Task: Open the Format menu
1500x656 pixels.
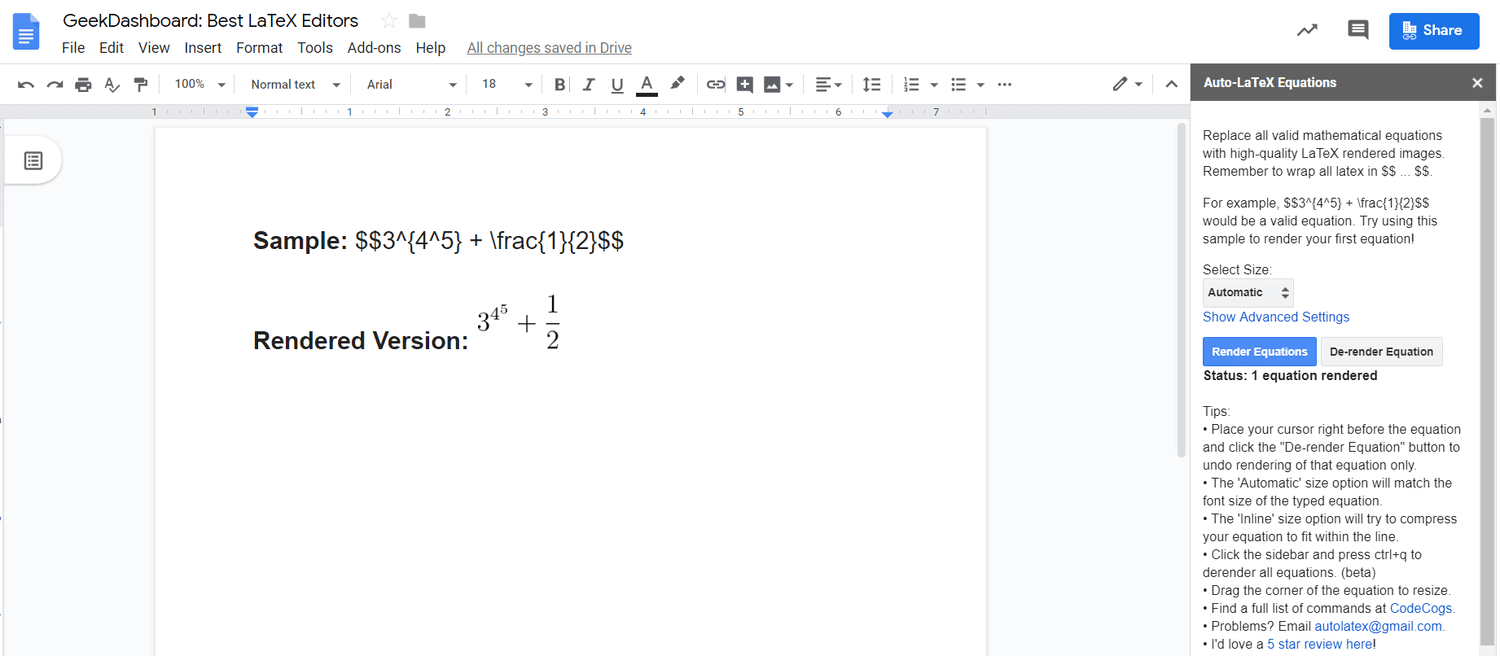Action: click(259, 48)
